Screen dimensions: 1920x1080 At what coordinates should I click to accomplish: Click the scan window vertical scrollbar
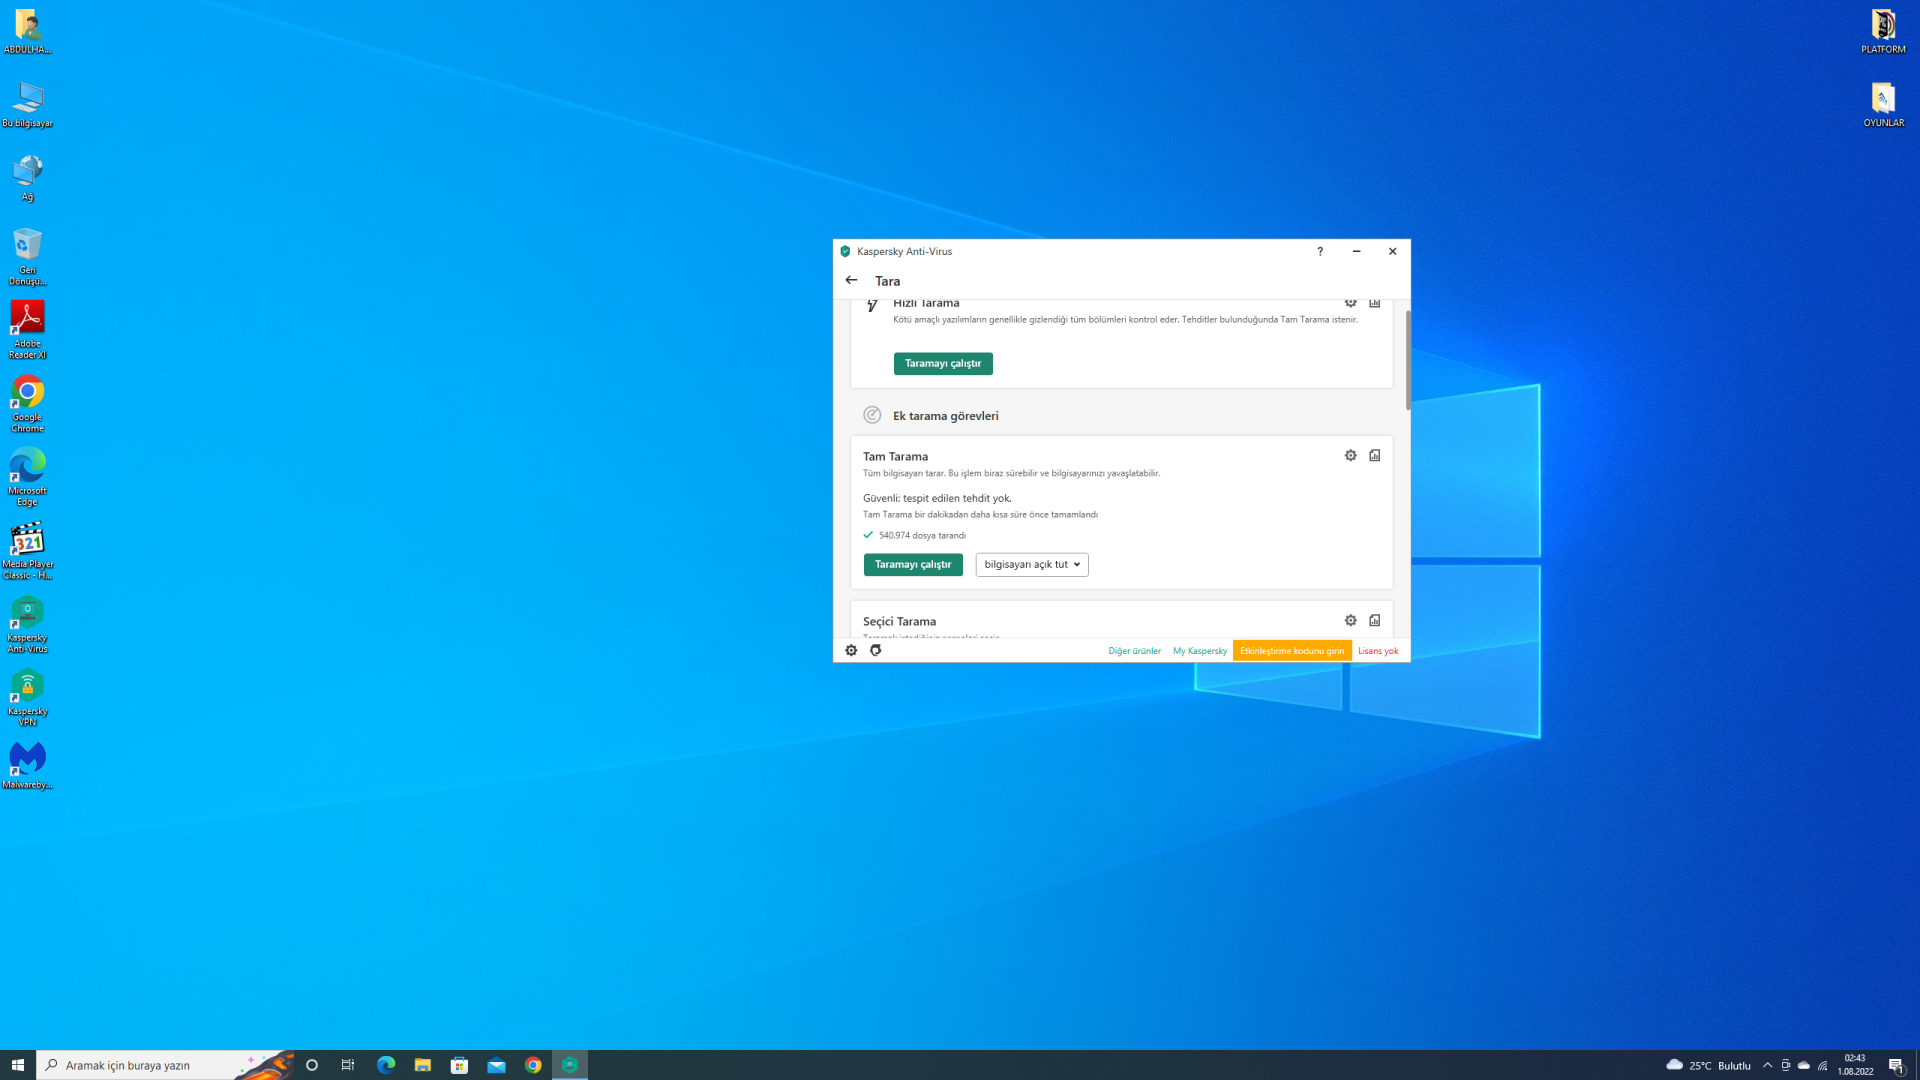coord(1408,360)
